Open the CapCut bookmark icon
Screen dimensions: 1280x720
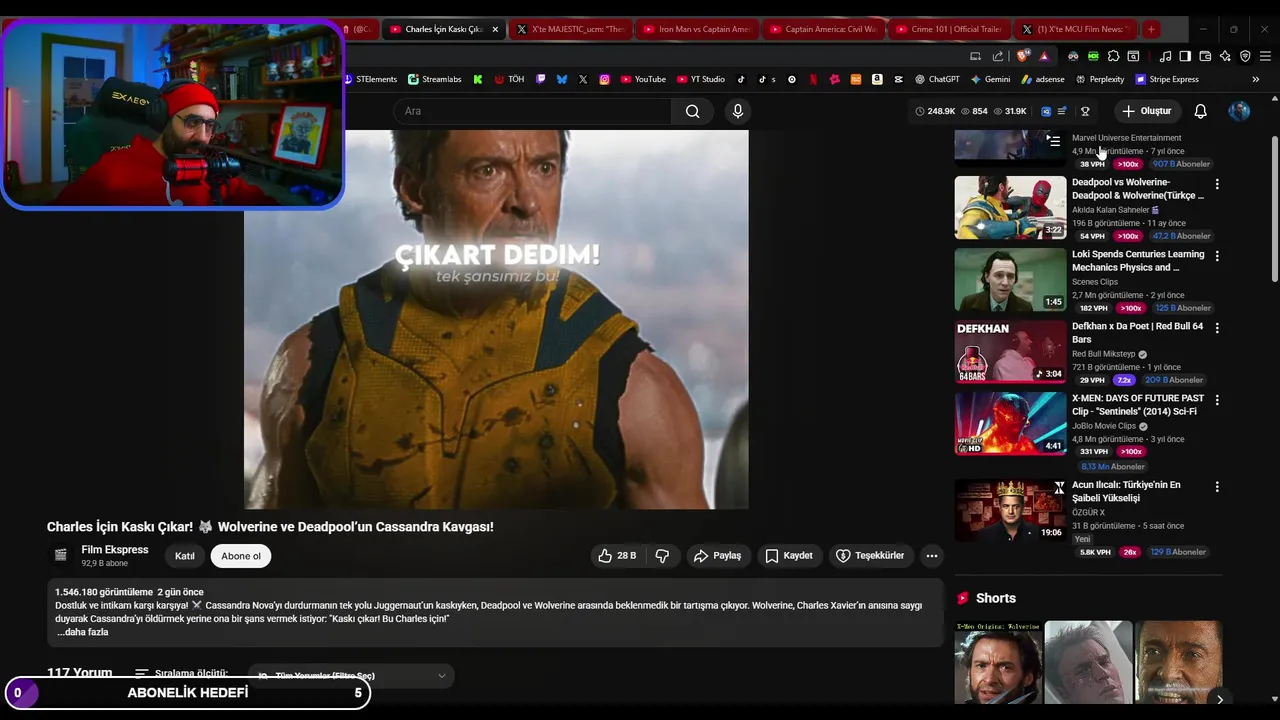898,79
